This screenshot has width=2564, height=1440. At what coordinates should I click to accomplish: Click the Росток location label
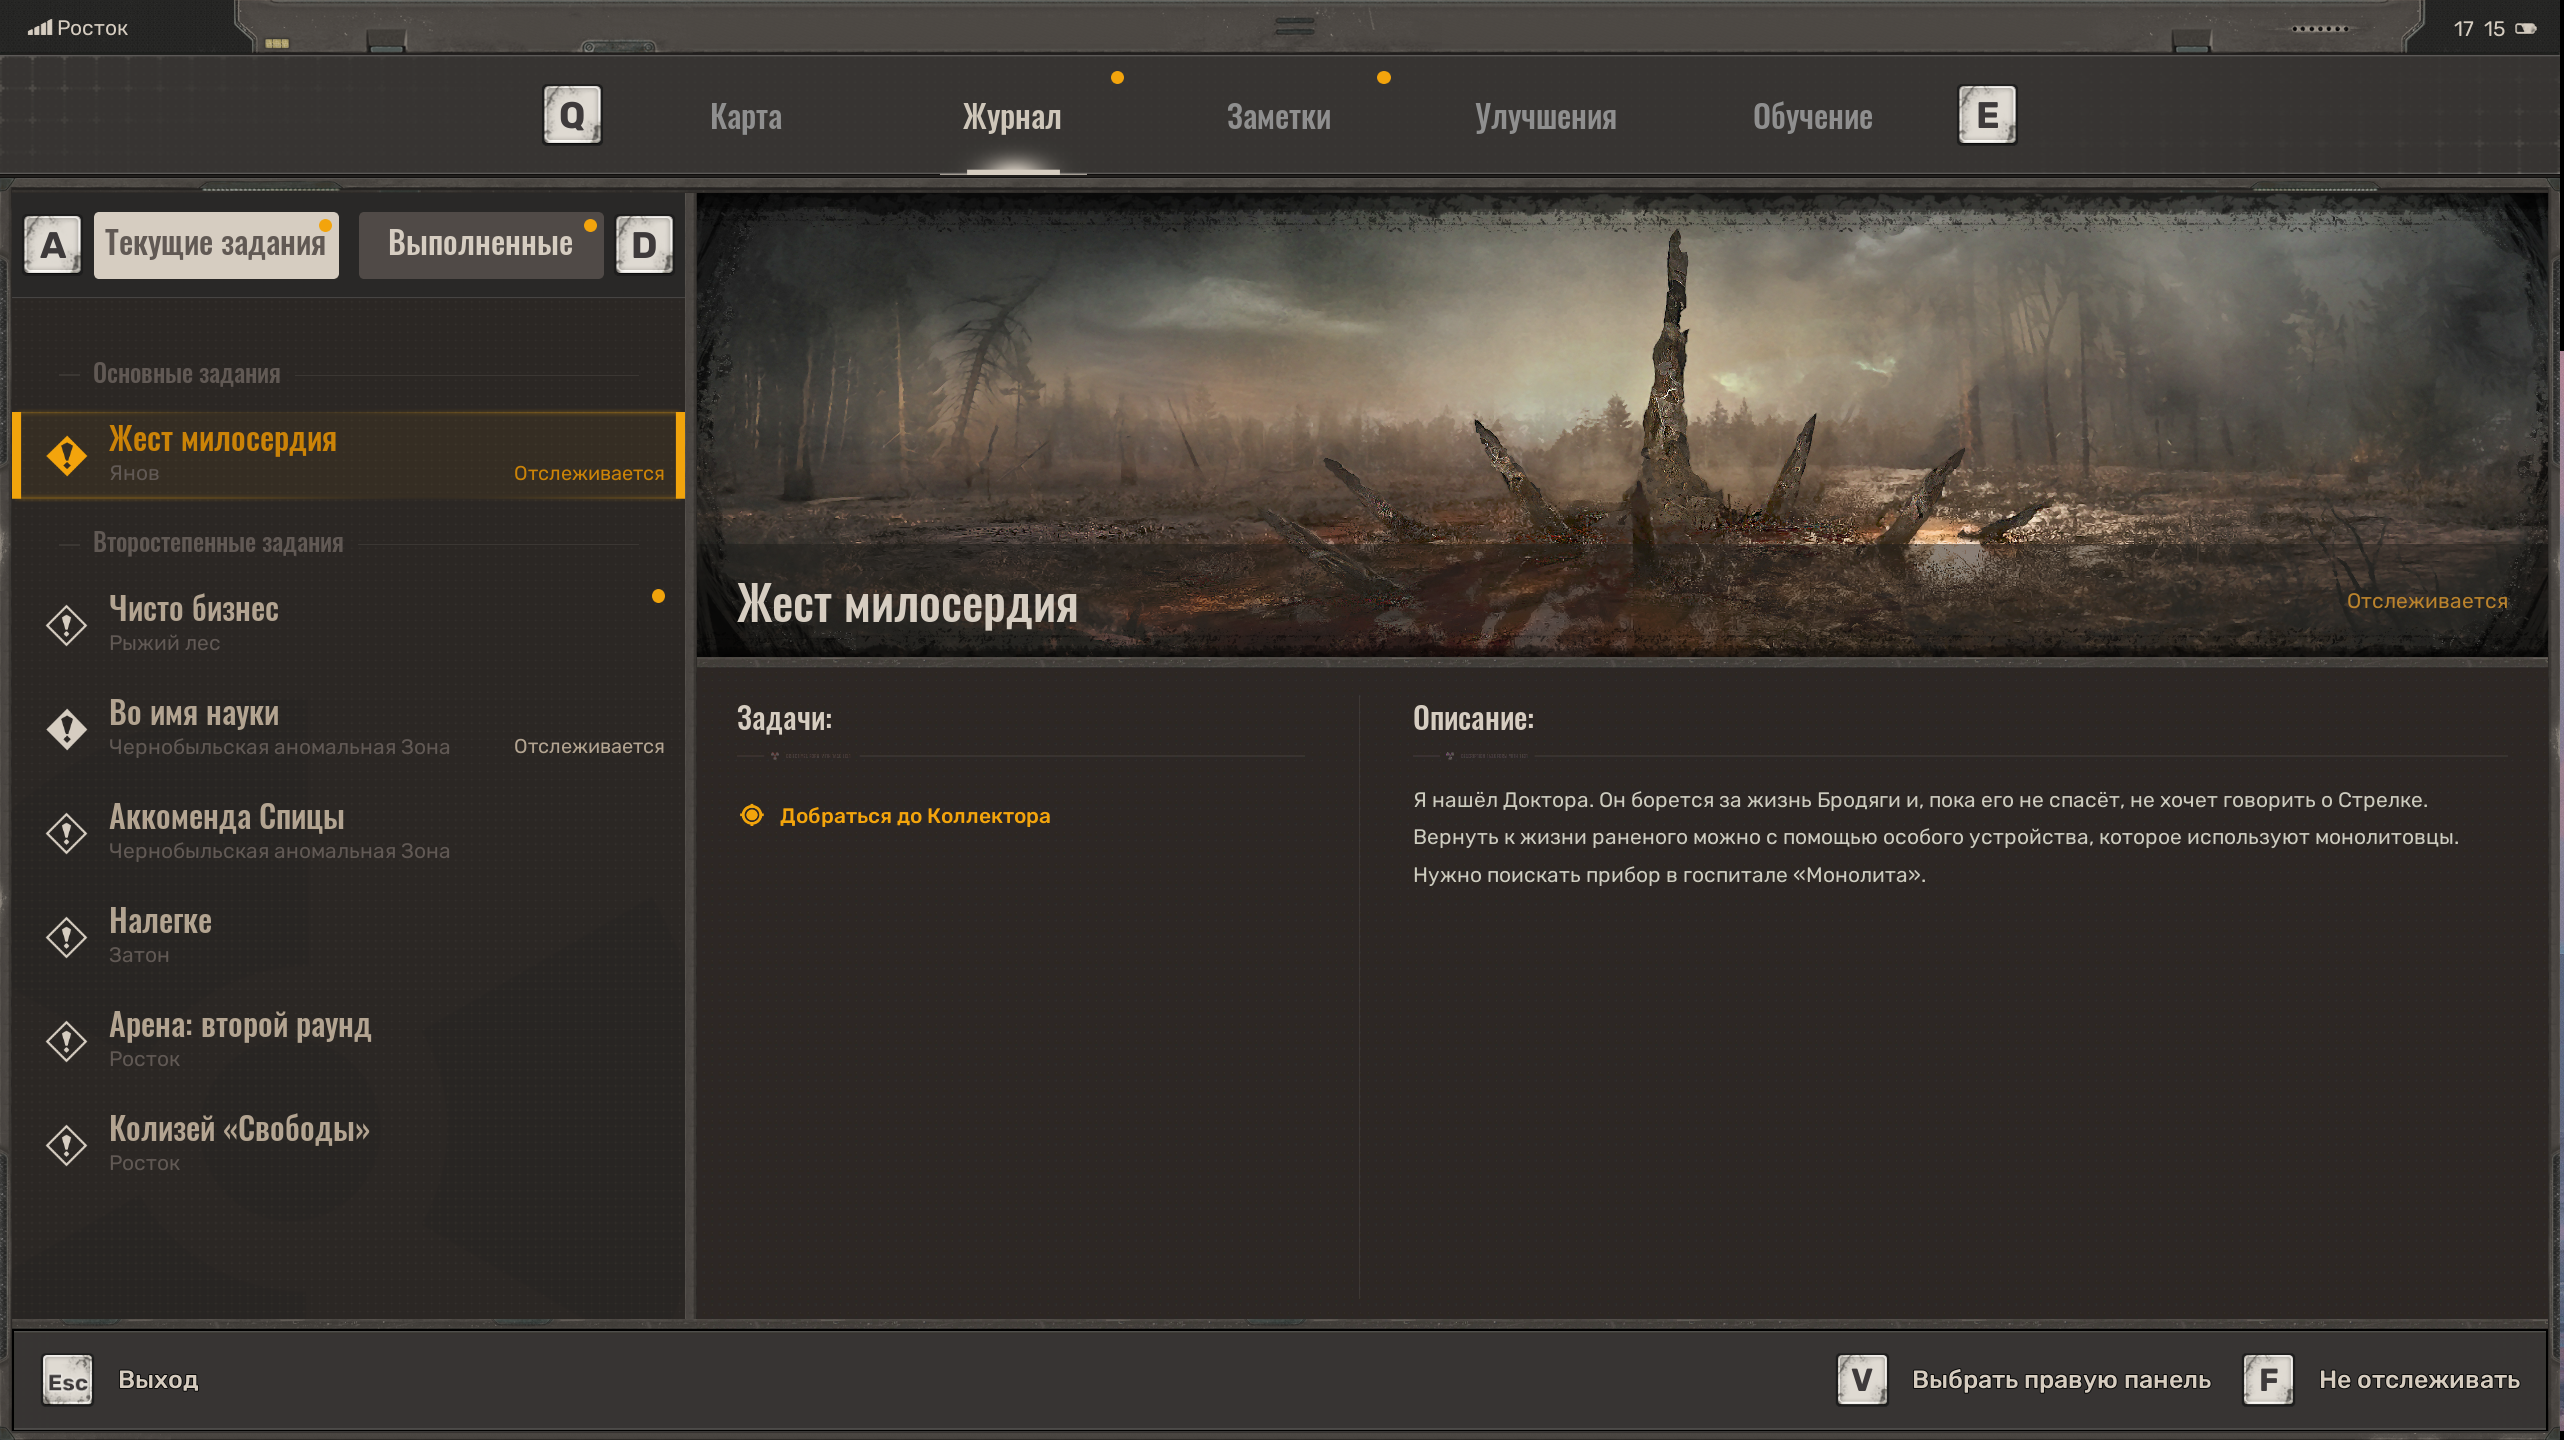(93, 28)
